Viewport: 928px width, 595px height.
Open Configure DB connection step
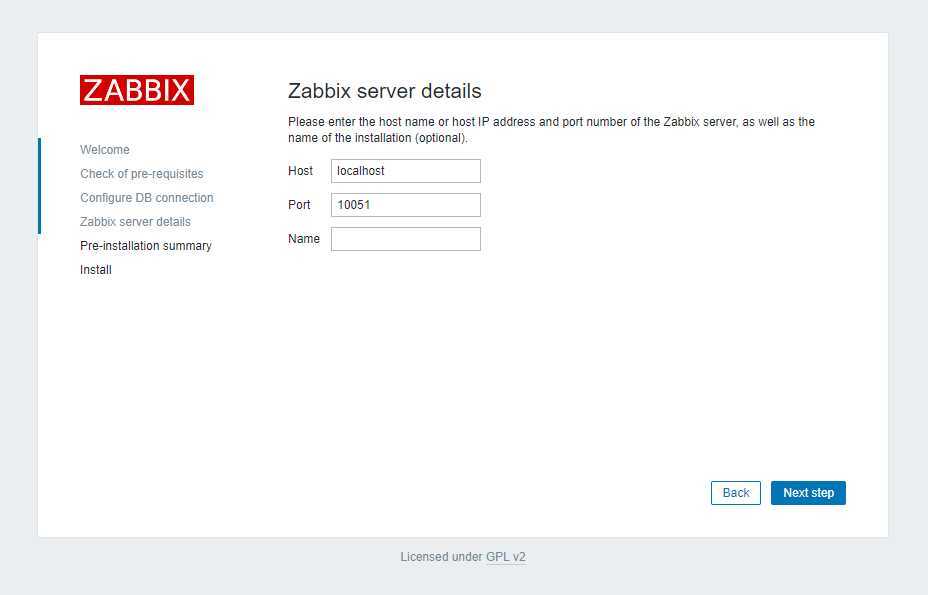[x=147, y=198]
